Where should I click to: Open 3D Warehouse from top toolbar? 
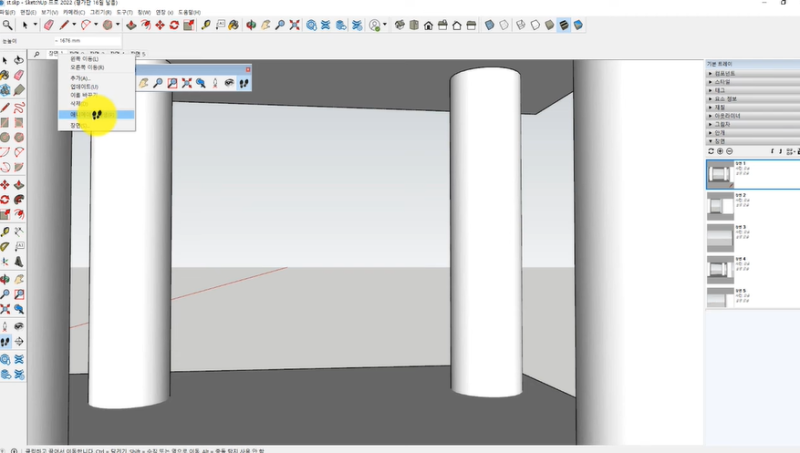[x=311, y=25]
